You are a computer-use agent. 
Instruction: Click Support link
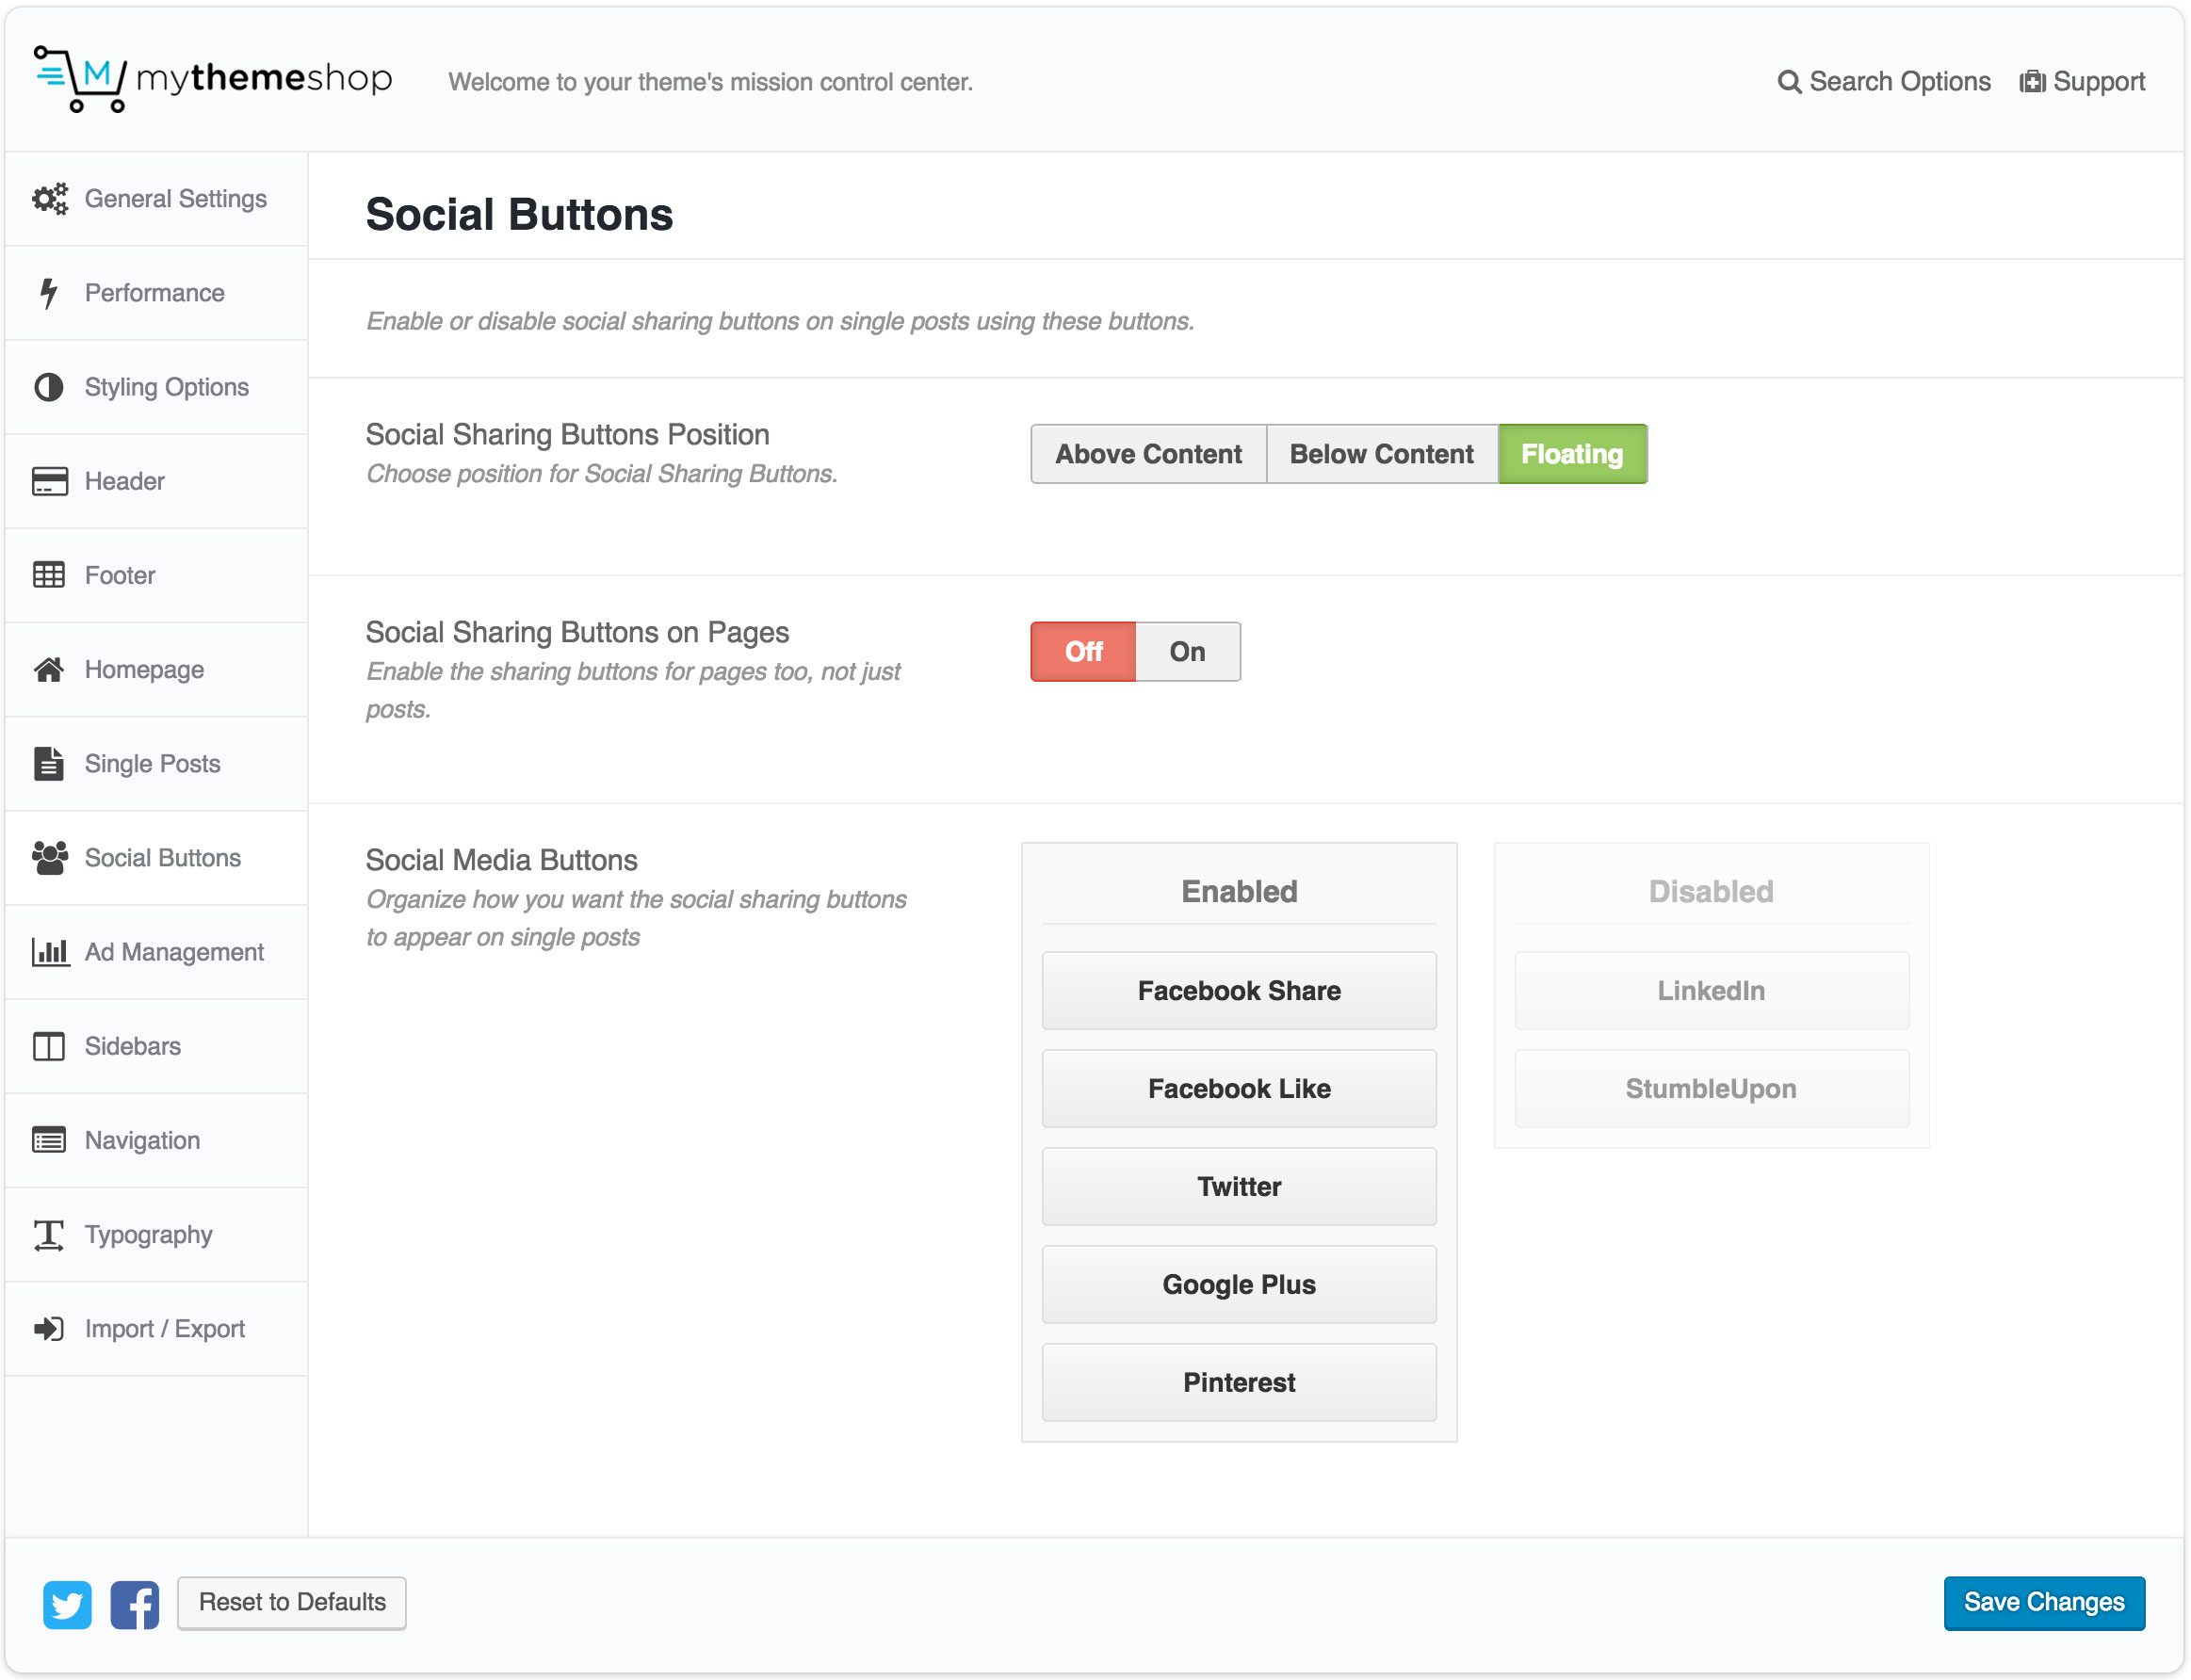pyautogui.click(x=2082, y=82)
